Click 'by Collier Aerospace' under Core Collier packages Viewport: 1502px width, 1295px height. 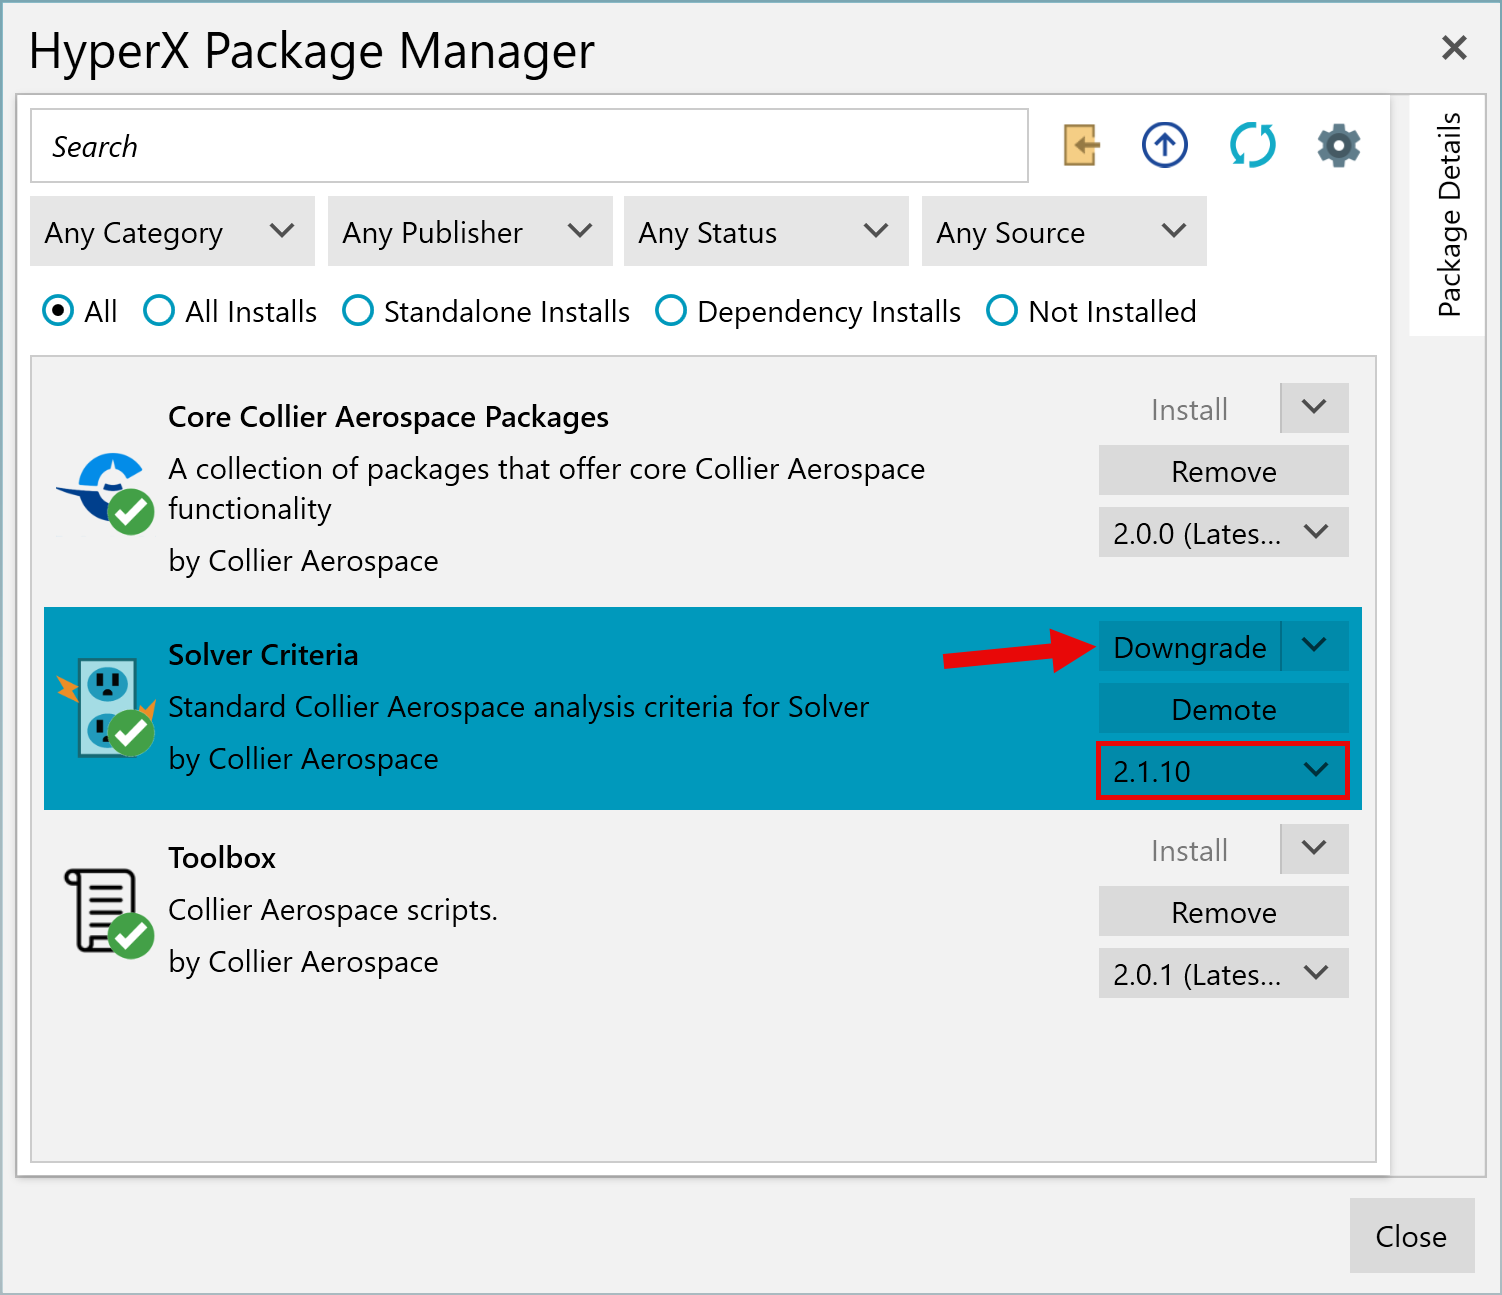[303, 560]
